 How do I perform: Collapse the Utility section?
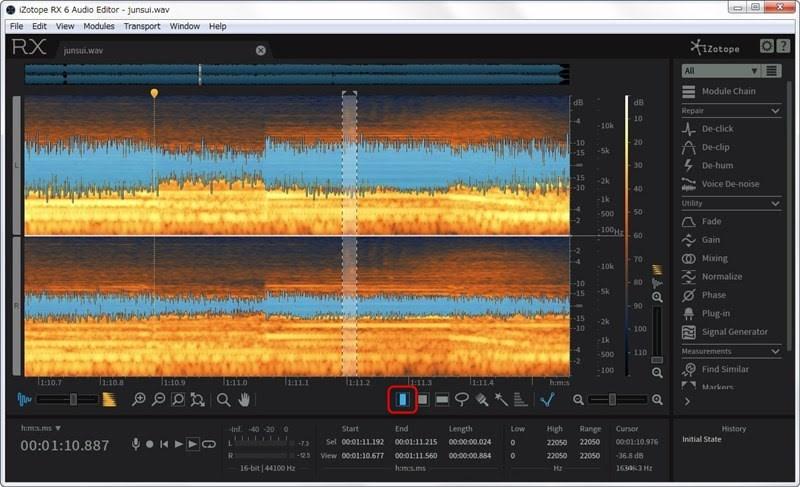pyautogui.click(x=775, y=203)
